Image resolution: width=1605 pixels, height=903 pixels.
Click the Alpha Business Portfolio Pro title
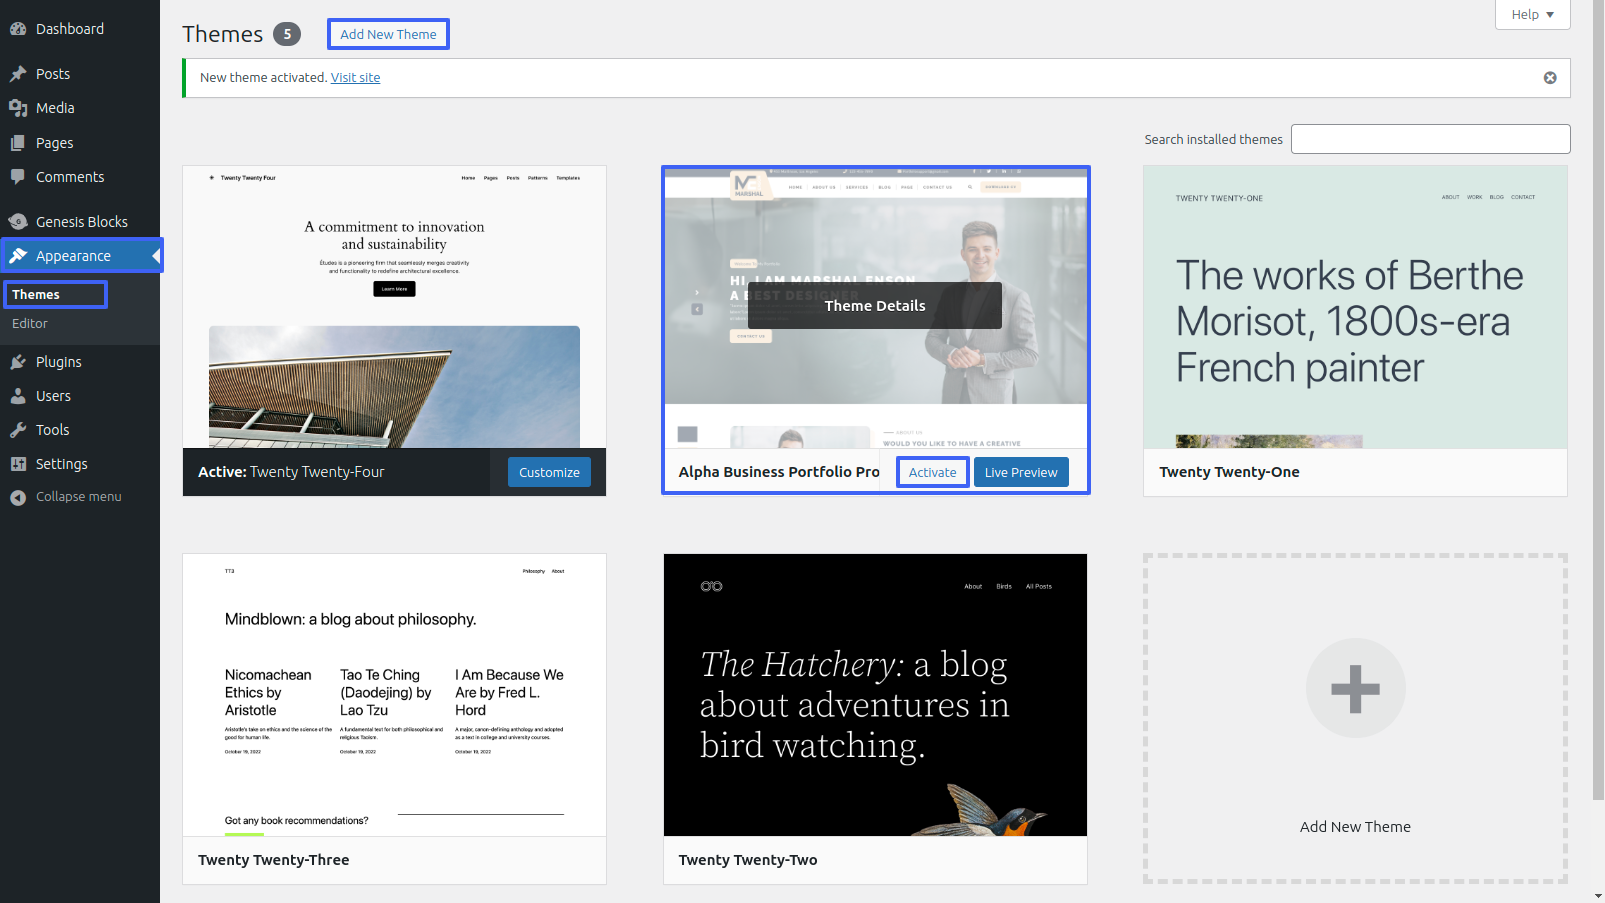click(x=779, y=472)
